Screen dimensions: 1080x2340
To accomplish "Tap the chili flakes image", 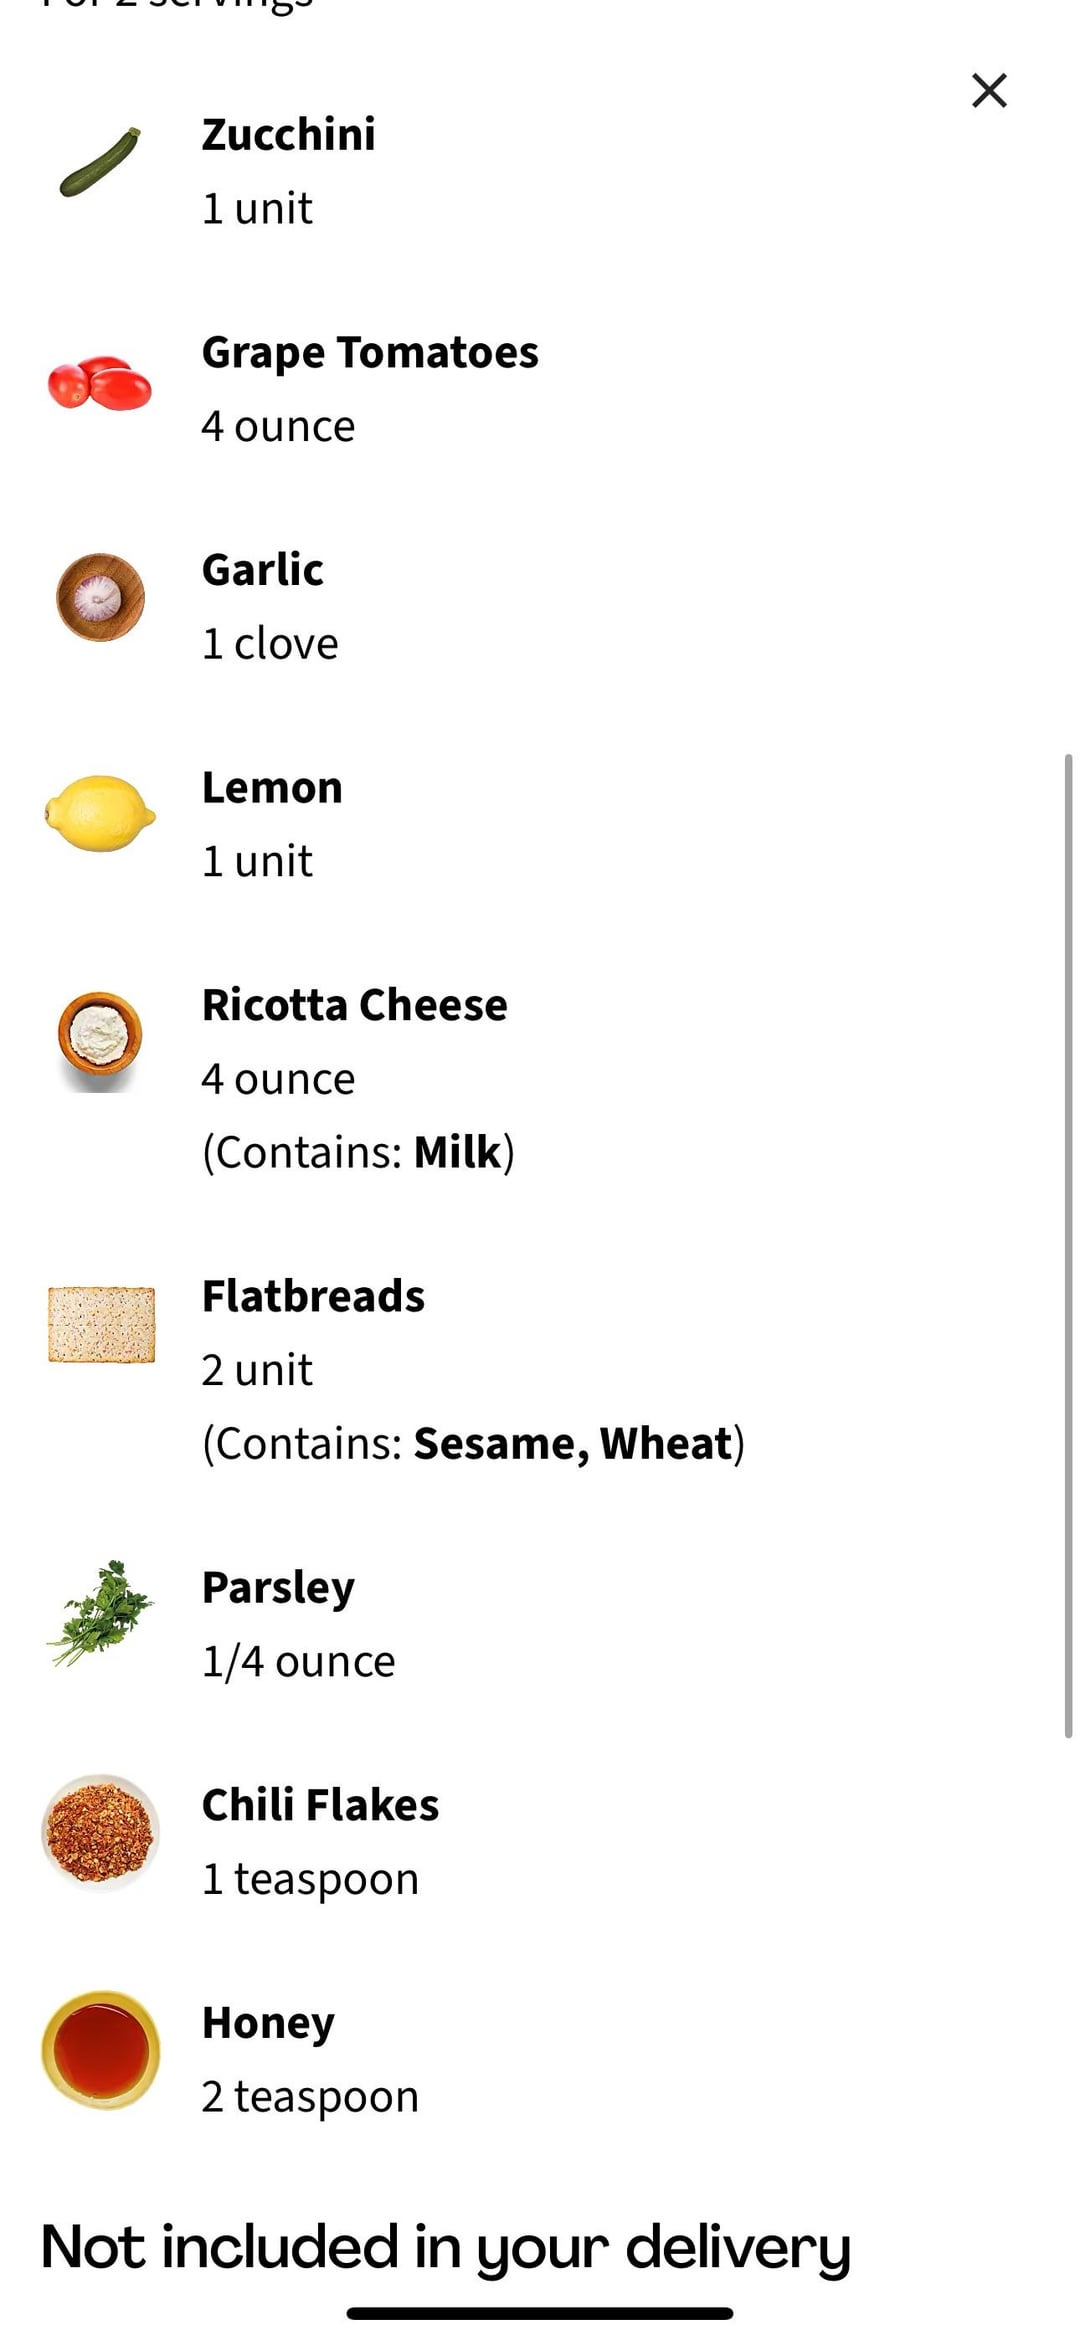I will (100, 1833).
